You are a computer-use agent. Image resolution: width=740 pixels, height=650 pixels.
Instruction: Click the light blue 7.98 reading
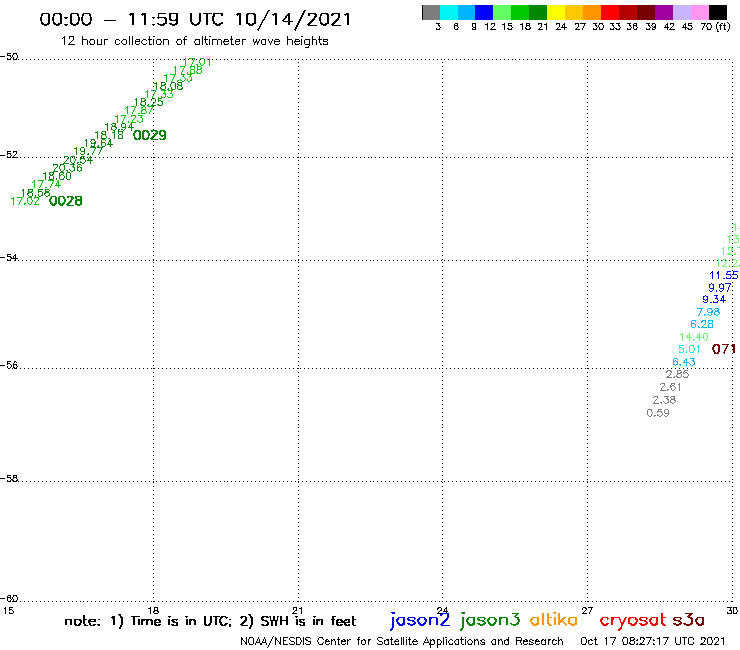(x=708, y=312)
